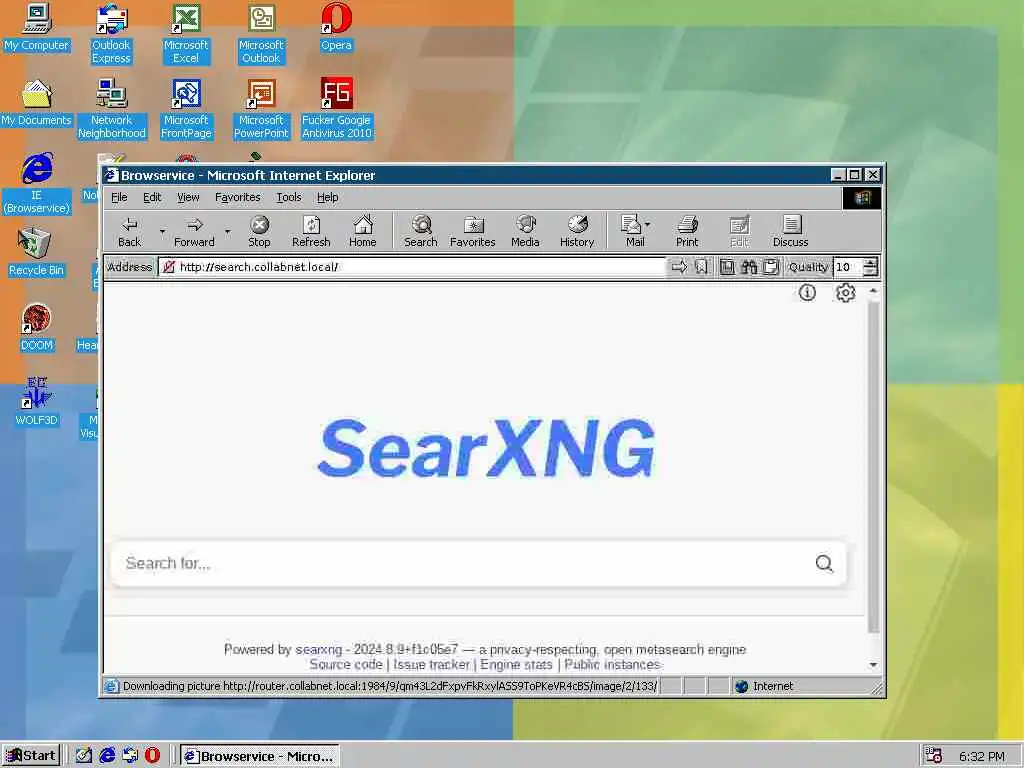1024x768 pixels.
Task: Refresh the current page
Action: point(311,231)
